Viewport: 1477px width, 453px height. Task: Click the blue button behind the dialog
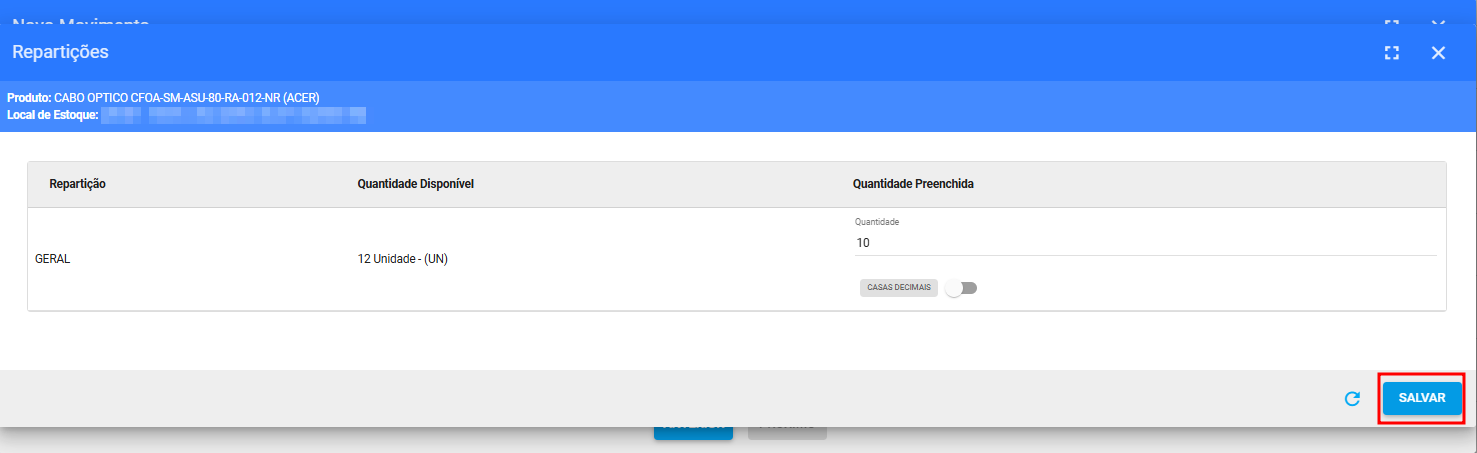(693, 433)
